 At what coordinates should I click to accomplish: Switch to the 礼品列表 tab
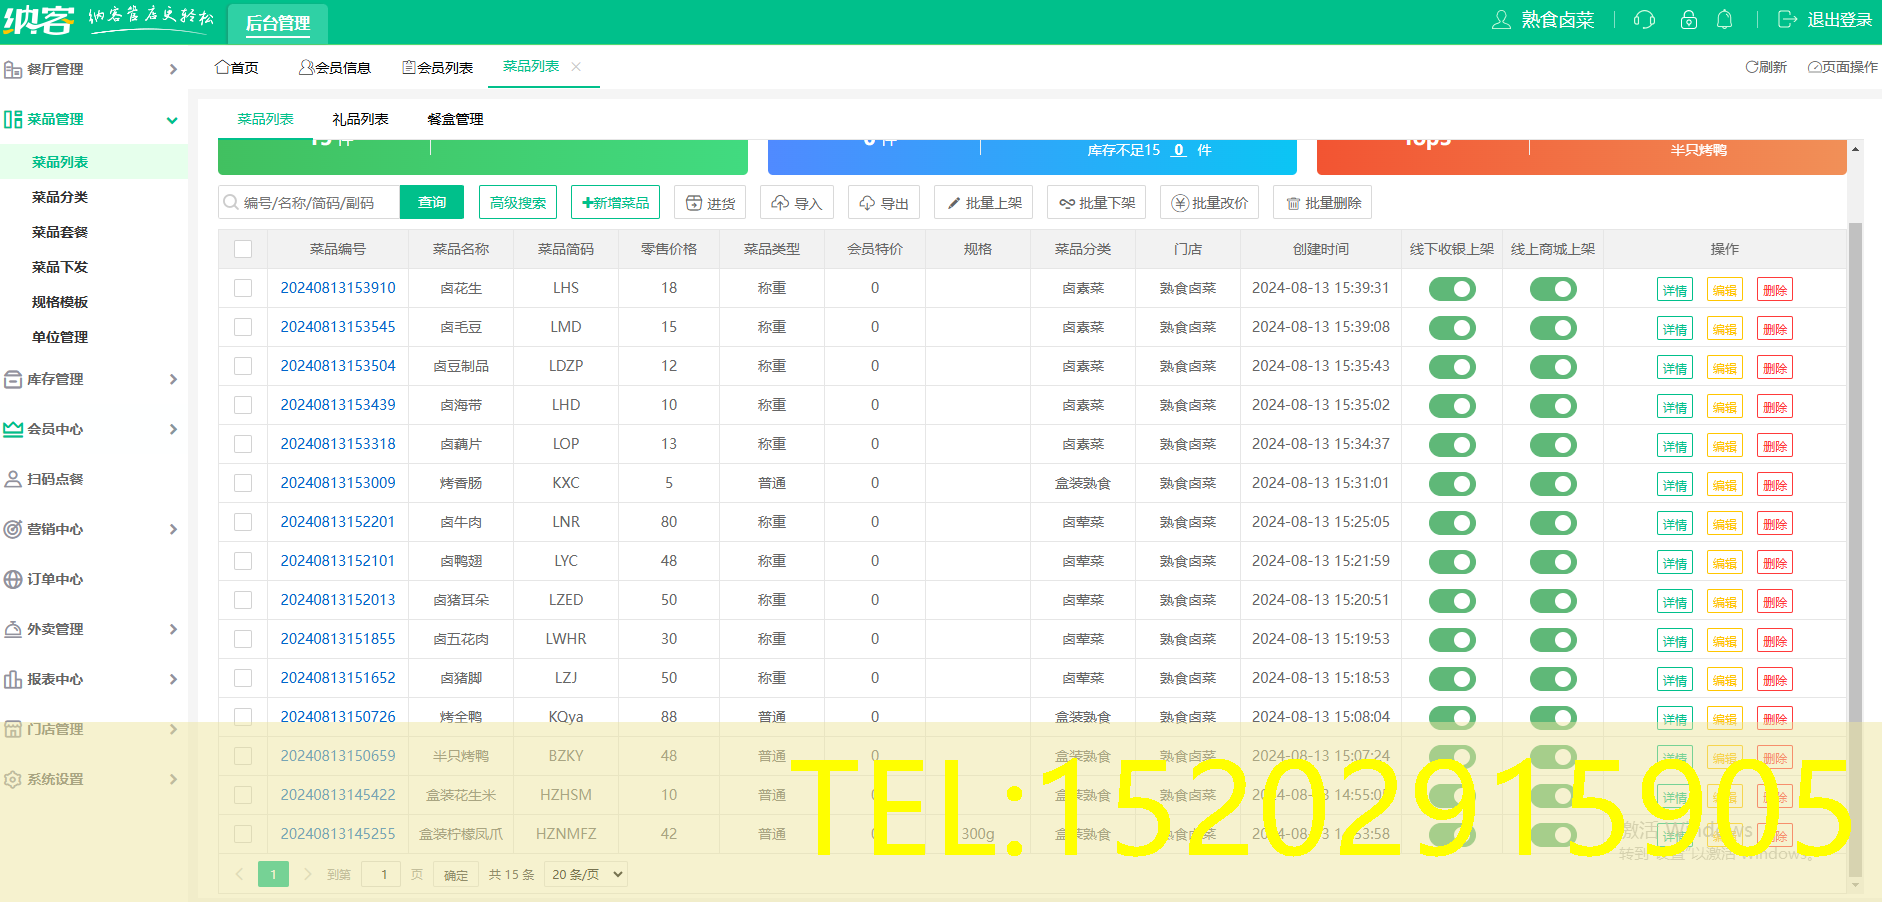point(360,119)
